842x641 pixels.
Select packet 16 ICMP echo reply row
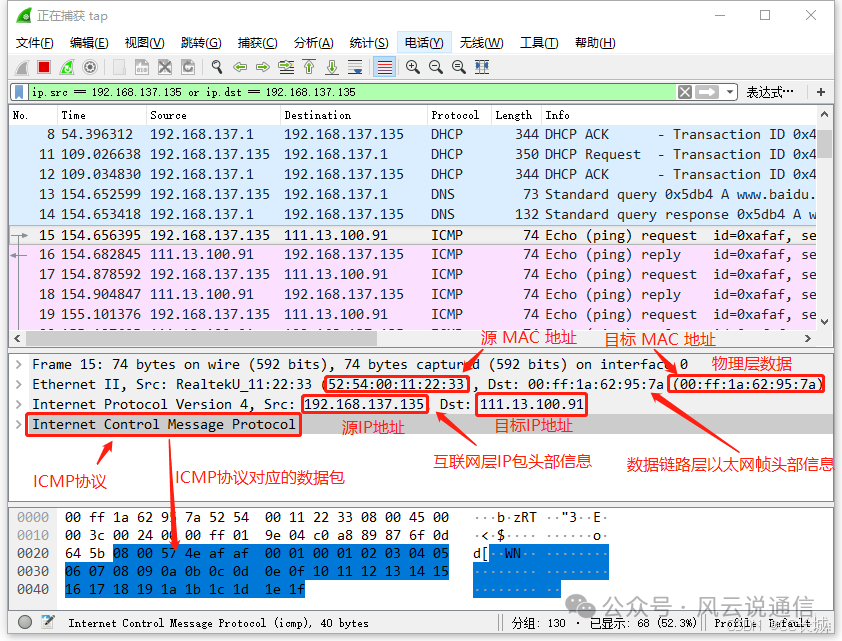click(x=412, y=254)
